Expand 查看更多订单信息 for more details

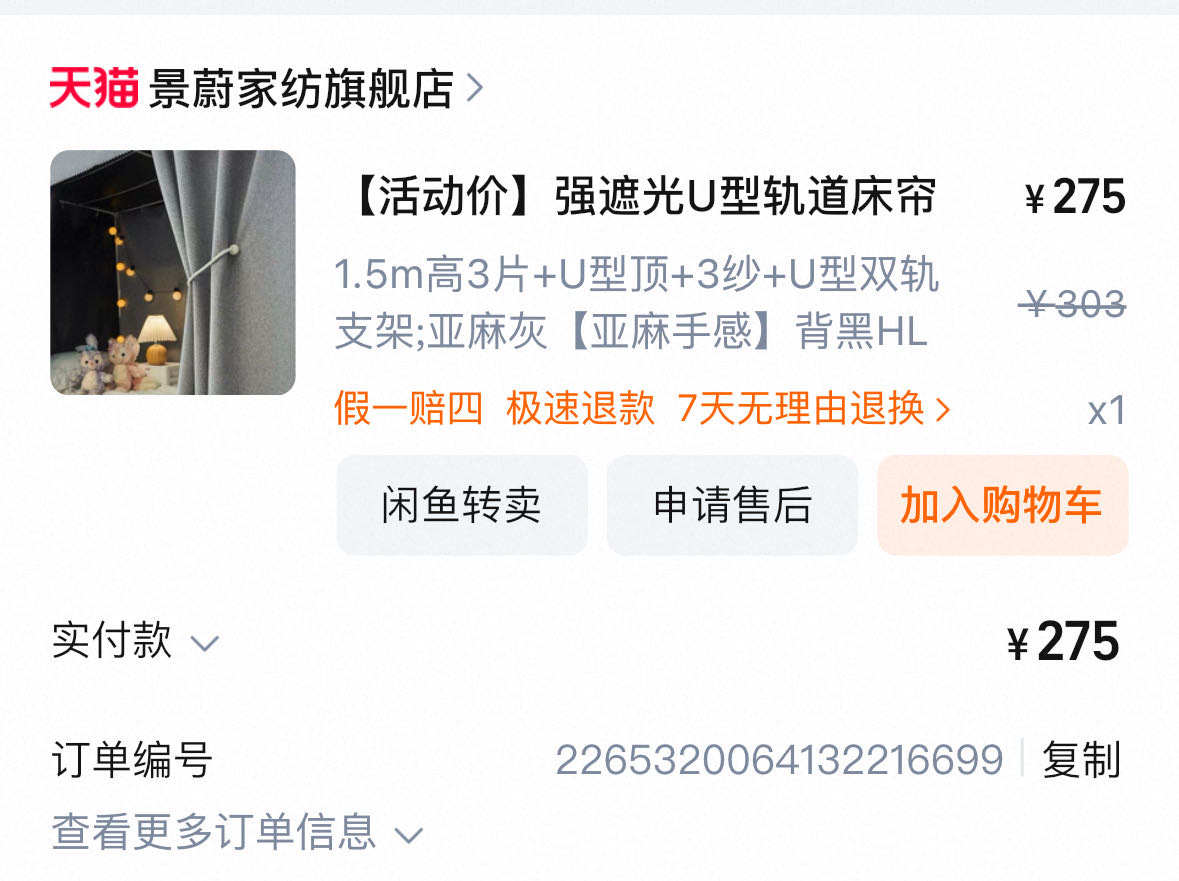coord(237,832)
